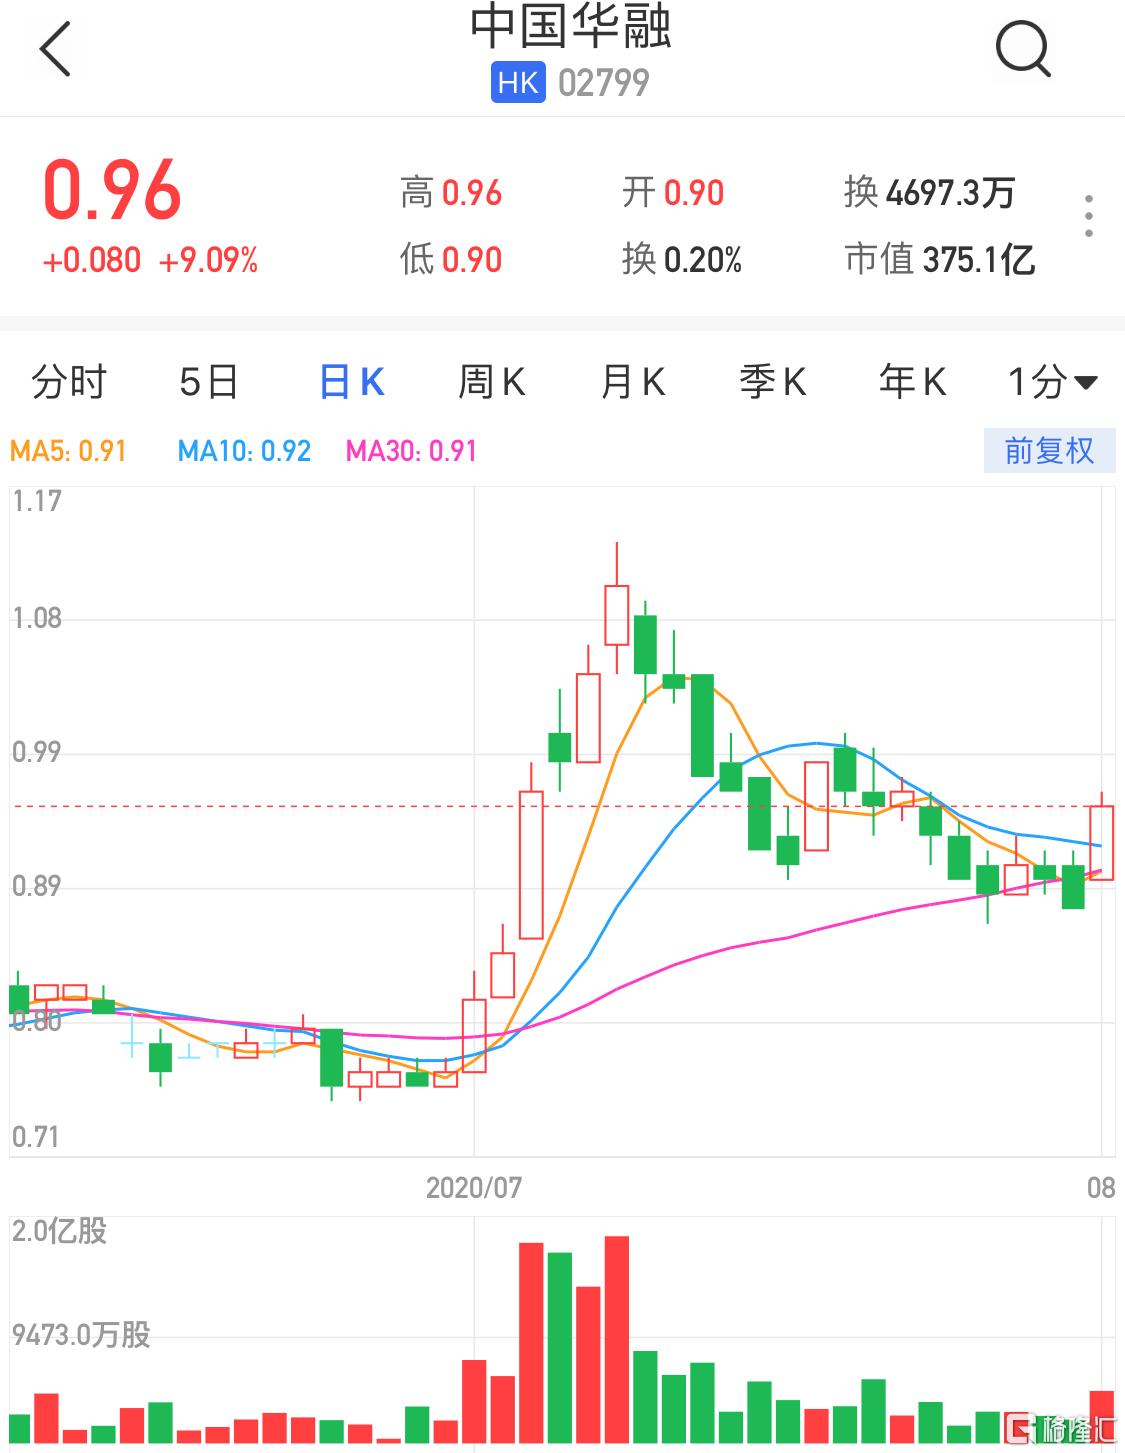1125x1453 pixels.
Task: Switch to the 5日 chart tab
Action: (x=209, y=382)
